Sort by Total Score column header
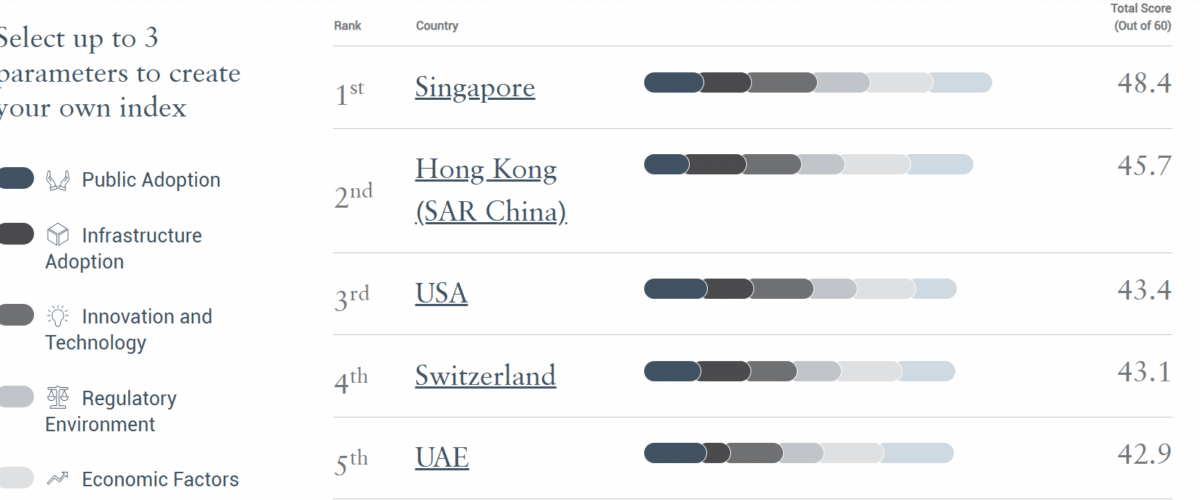 click(x=1141, y=17)
